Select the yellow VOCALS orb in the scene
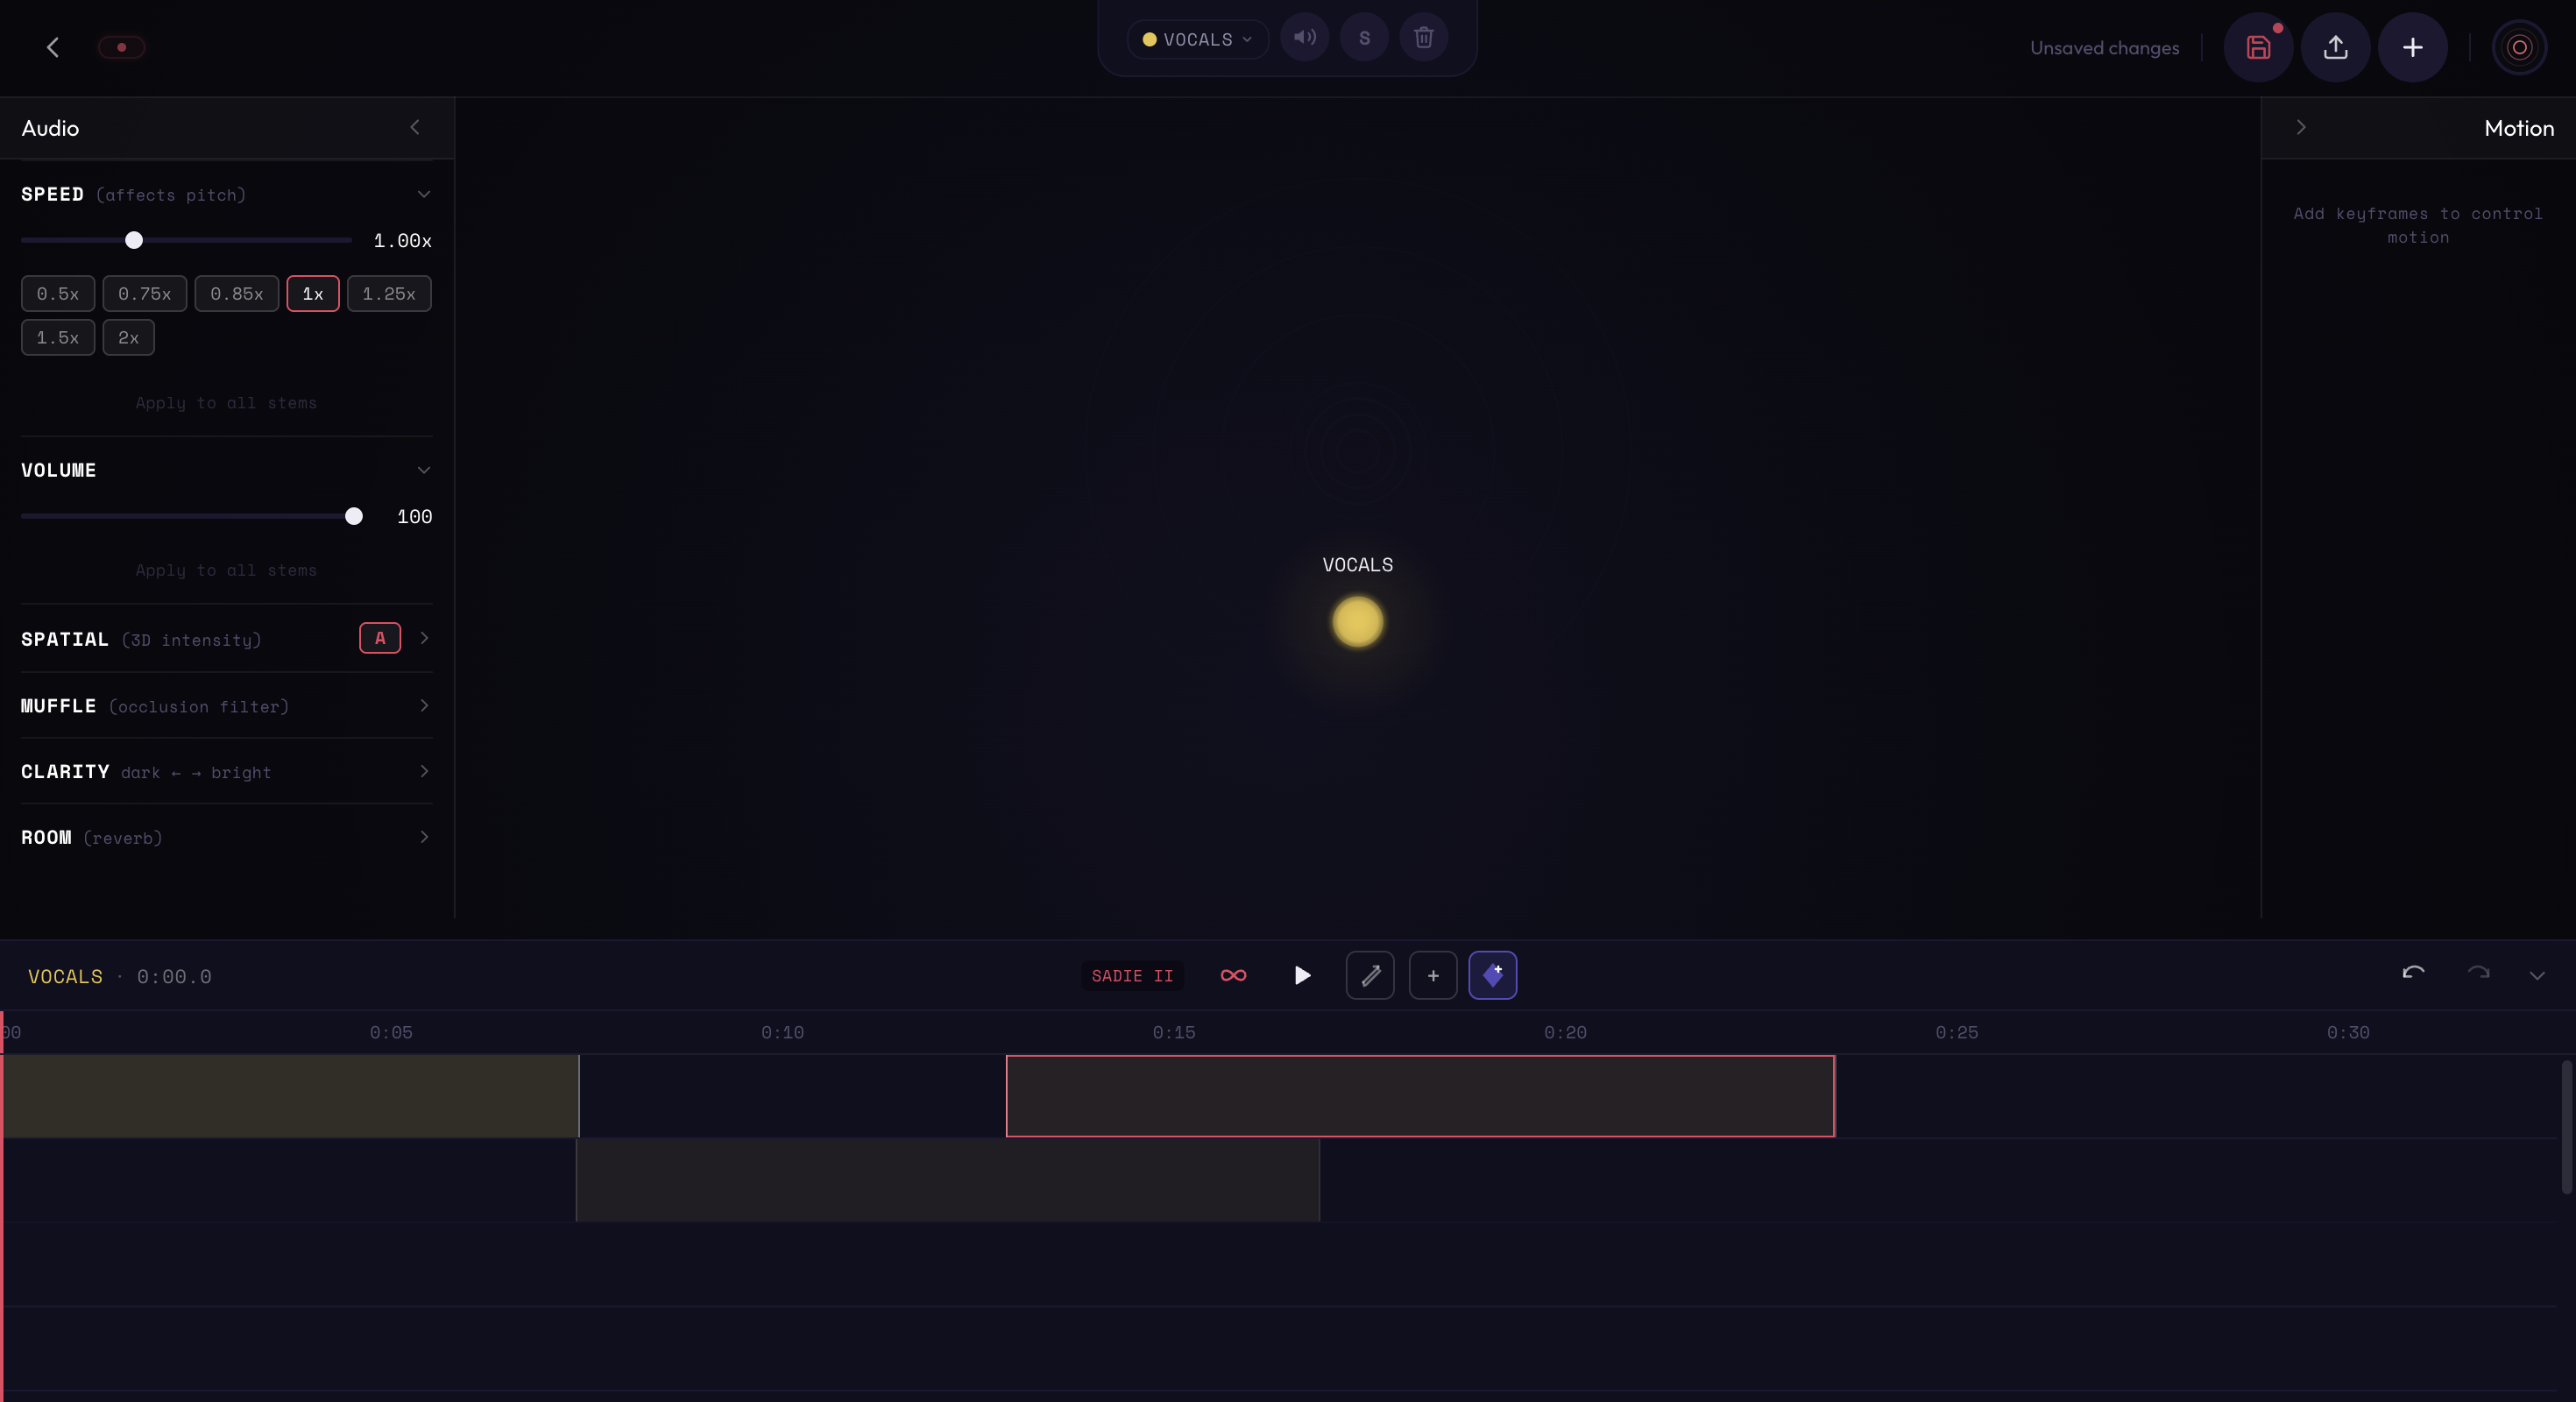The width and height of the screenshot is (2576, 1402). coord(1357,622)
